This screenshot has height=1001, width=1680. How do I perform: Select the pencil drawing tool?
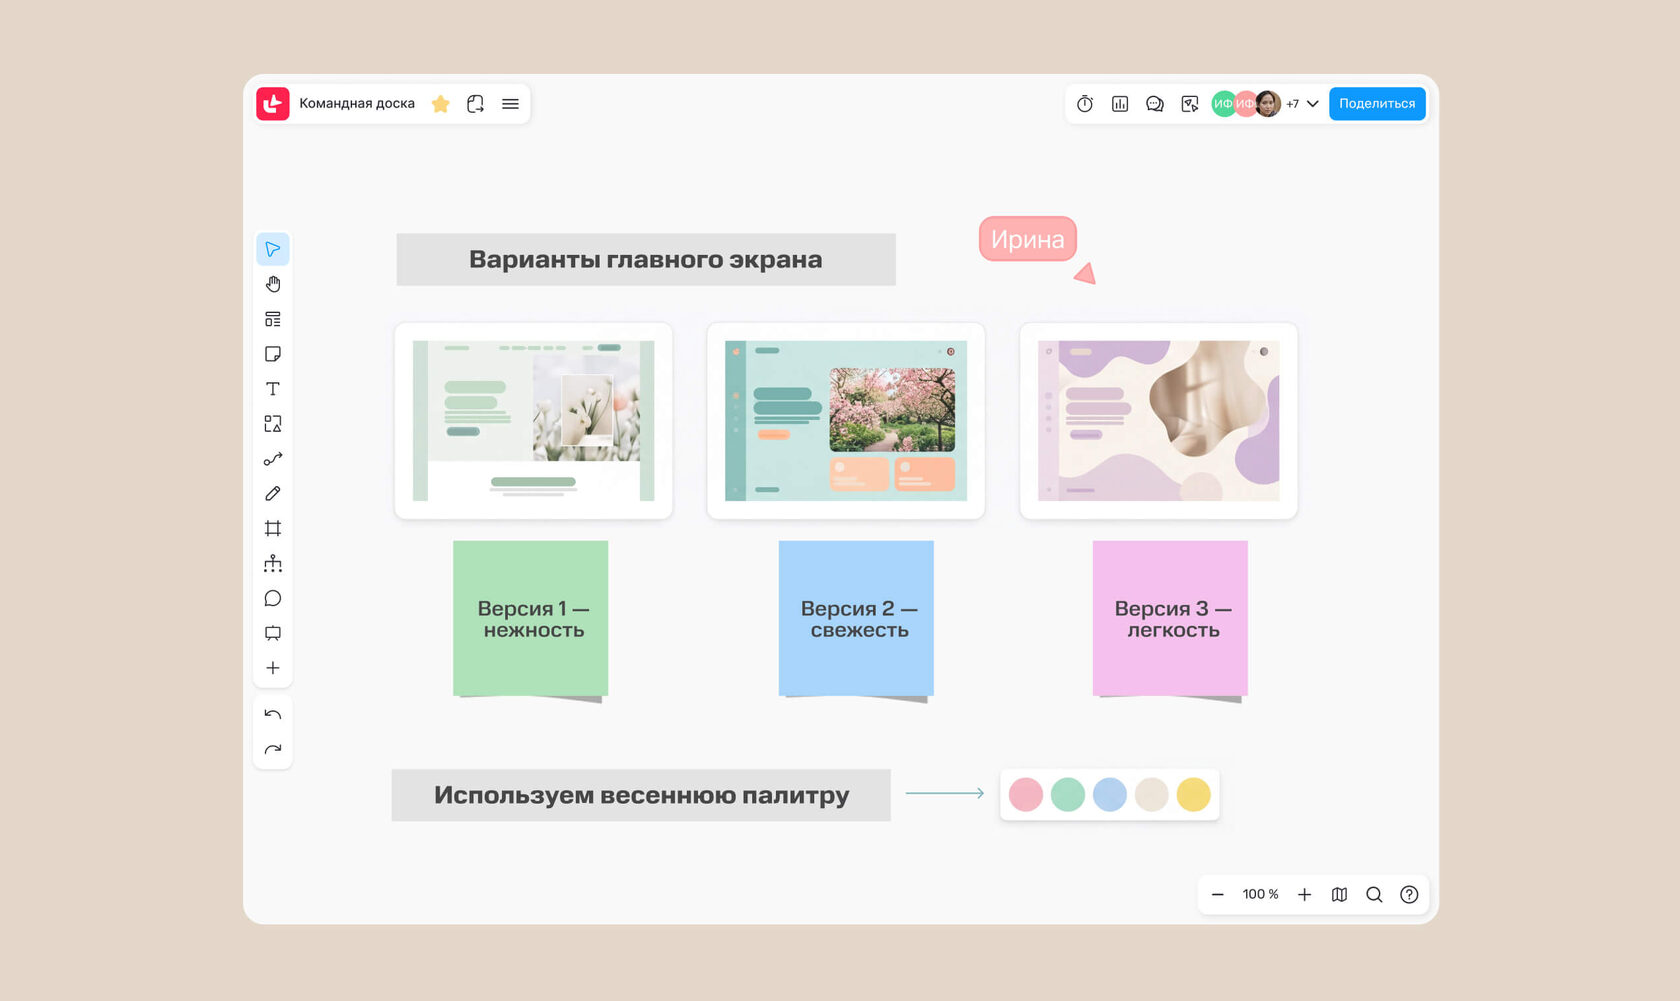point(272,494)
